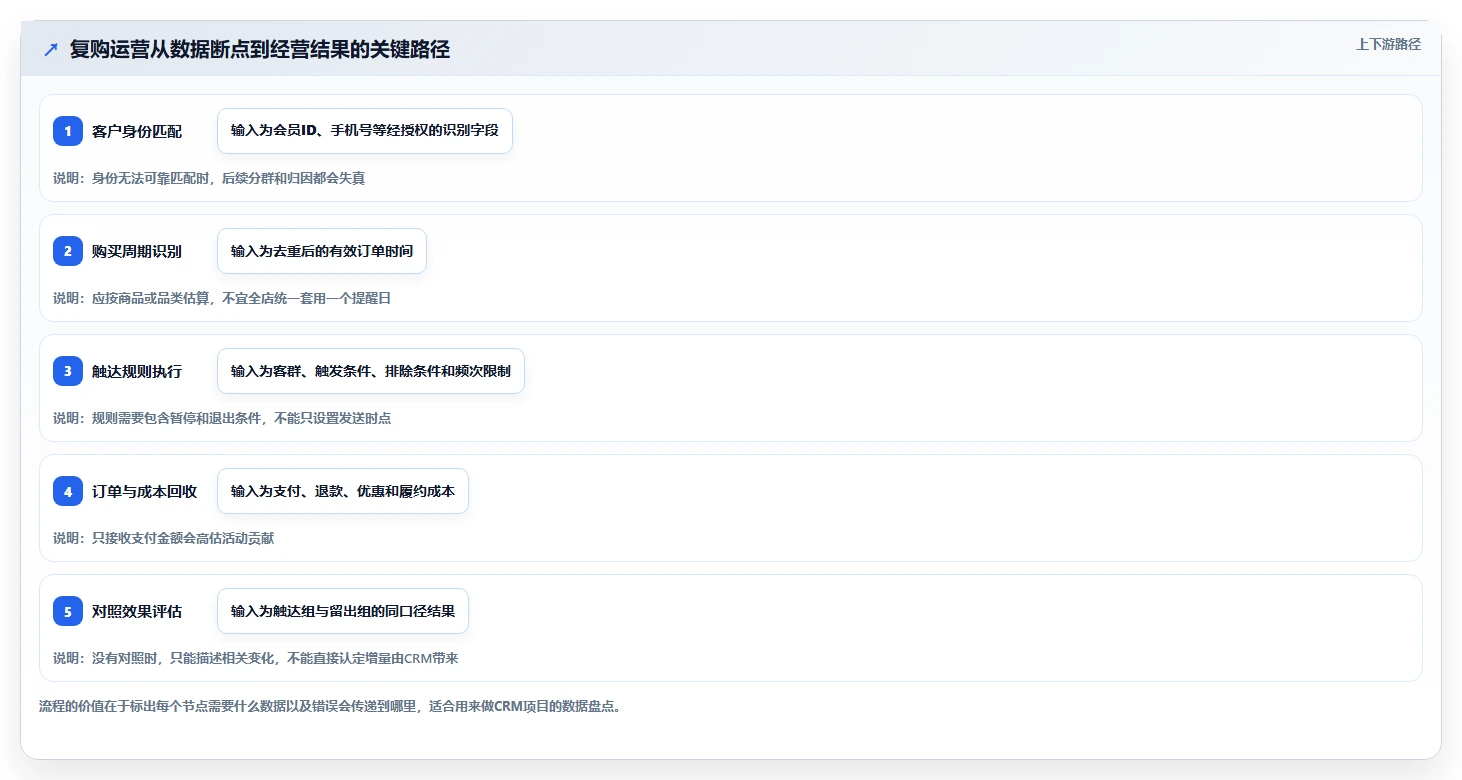Click the note 只接收支付金额会高估活动贡献
This screenshot has width=1462, height=780.
163,538
